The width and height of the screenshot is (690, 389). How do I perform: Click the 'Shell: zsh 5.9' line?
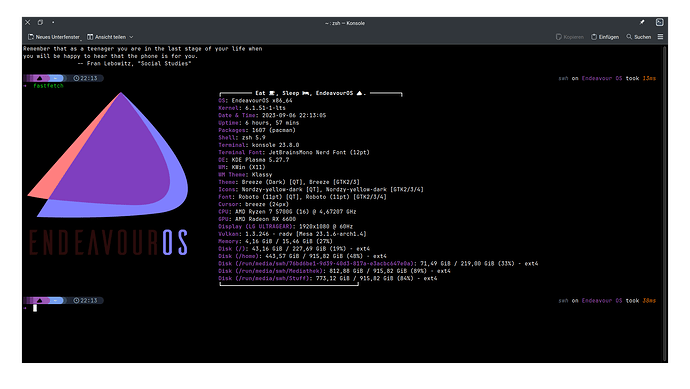click(242, 138)
